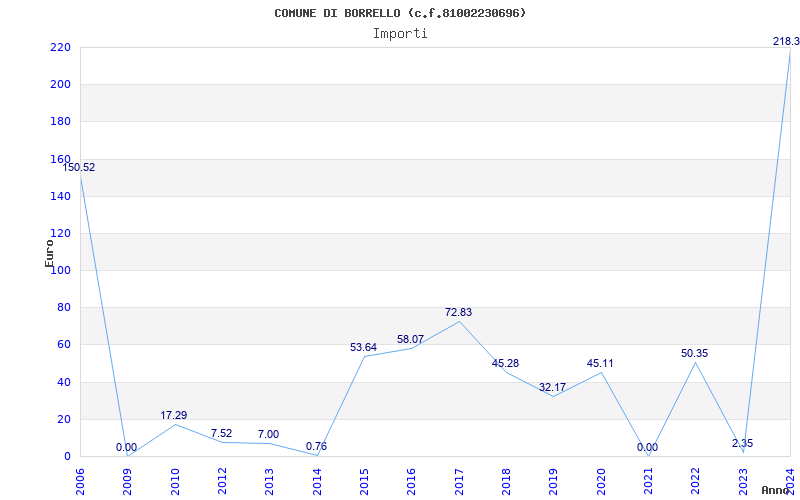Click the 2021 x-axis year label
Image resolution: width=800 pixels, height=500 pixels.
(648, 482)
